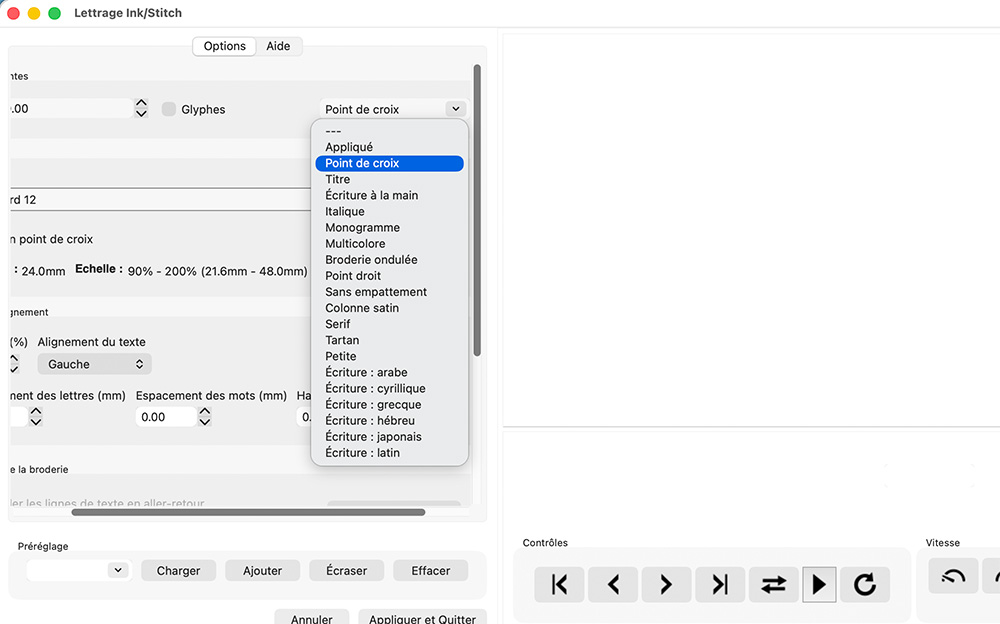Increase letter spacing stepper value

[36, 412]
